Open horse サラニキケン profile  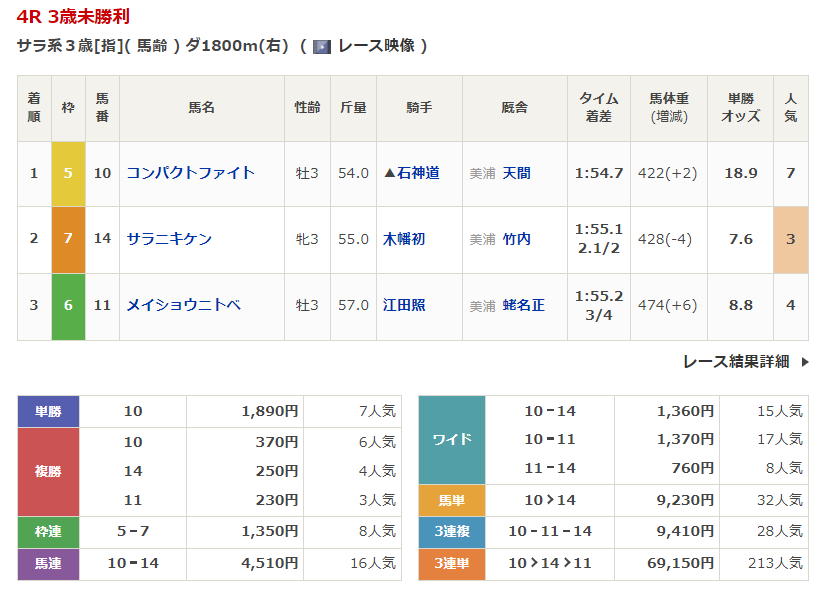click(169, 239)
